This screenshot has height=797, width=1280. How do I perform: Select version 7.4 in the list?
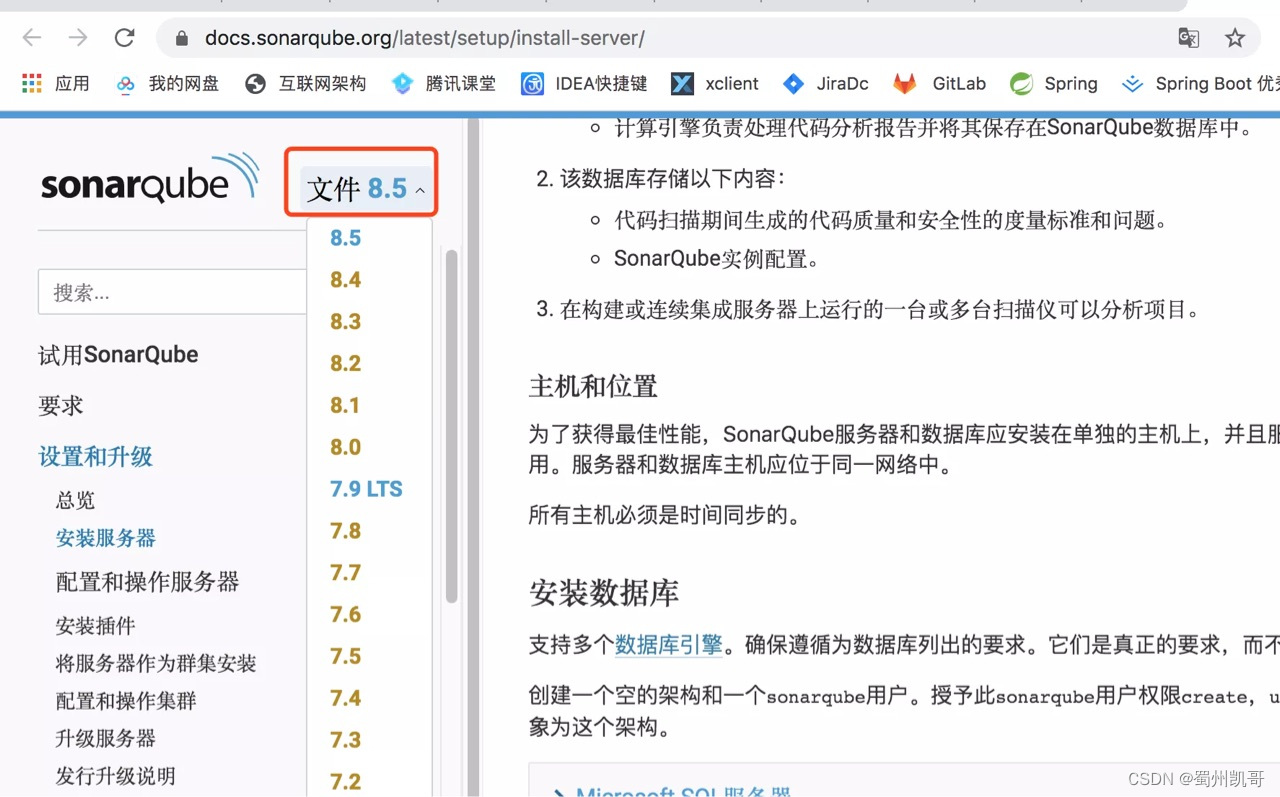pos(345,698)
